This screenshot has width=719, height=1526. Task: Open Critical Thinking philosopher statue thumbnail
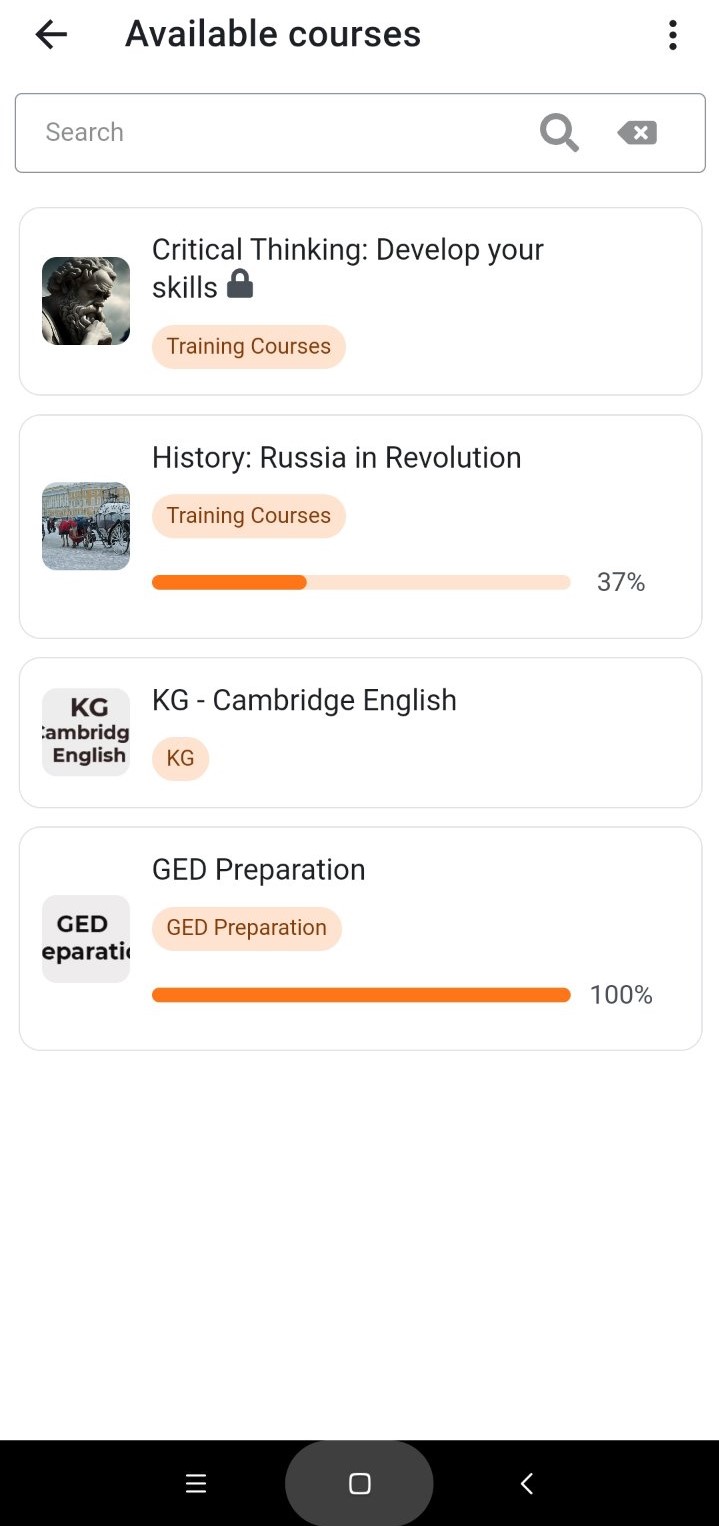point(86,301)
